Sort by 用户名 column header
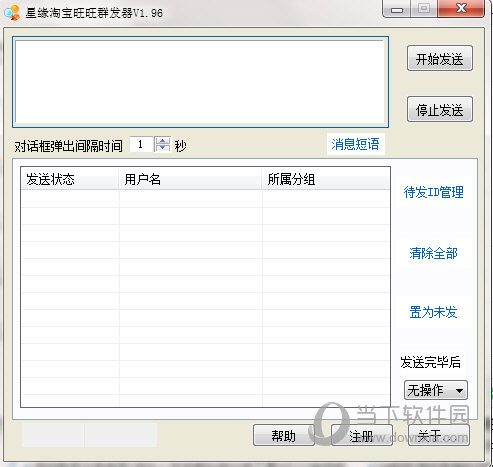This screenshot has width=493, height=467. (x=190, y=179)
